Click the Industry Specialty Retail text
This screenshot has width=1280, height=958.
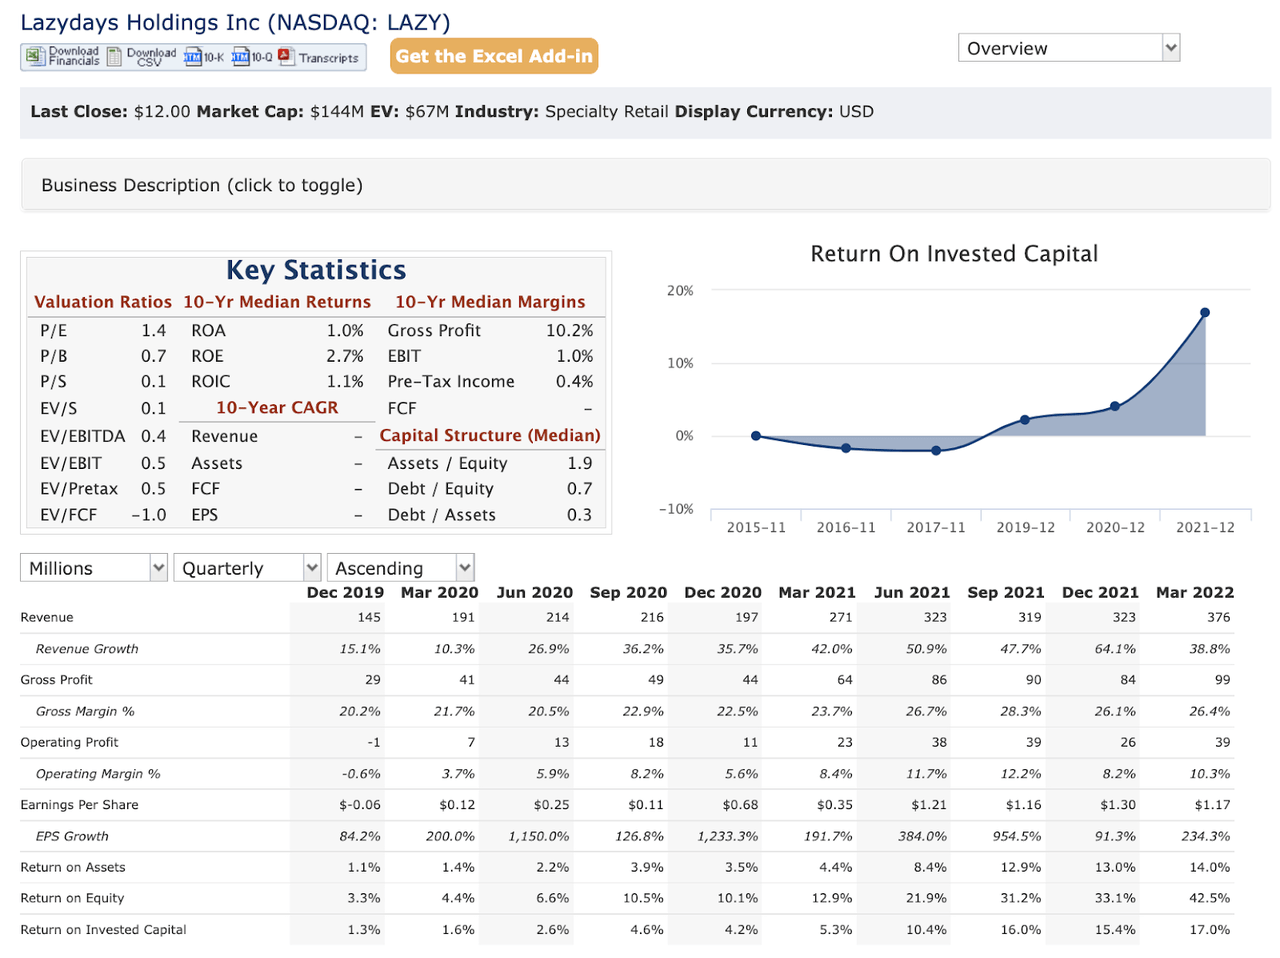pos(562,112)
